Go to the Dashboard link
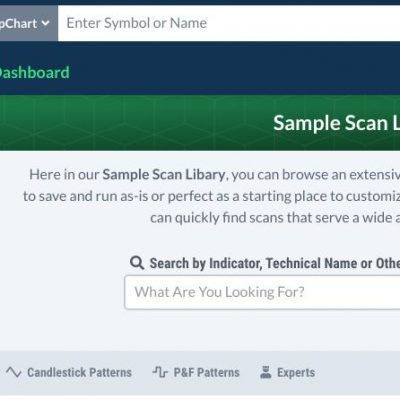The image size is (400, 400). (x=35, y=73)
